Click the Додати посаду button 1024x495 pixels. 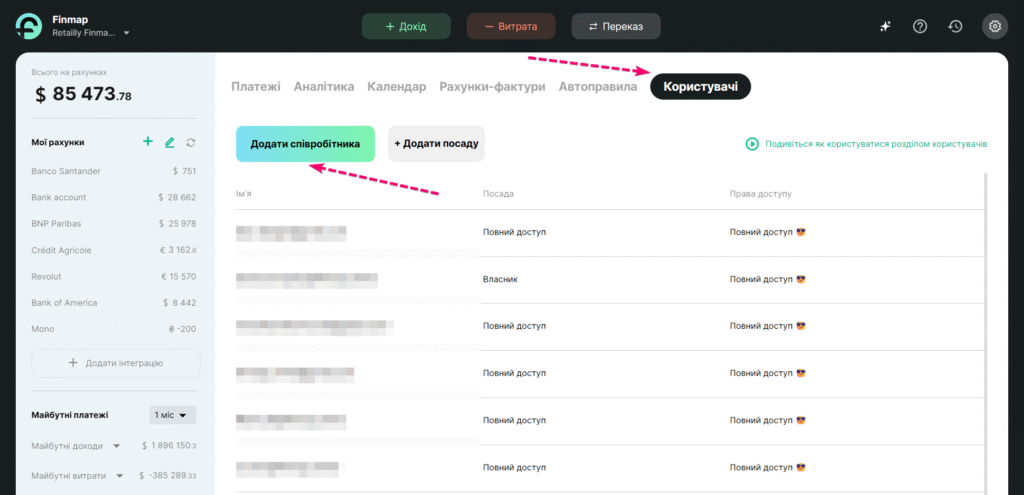(436, 144)
